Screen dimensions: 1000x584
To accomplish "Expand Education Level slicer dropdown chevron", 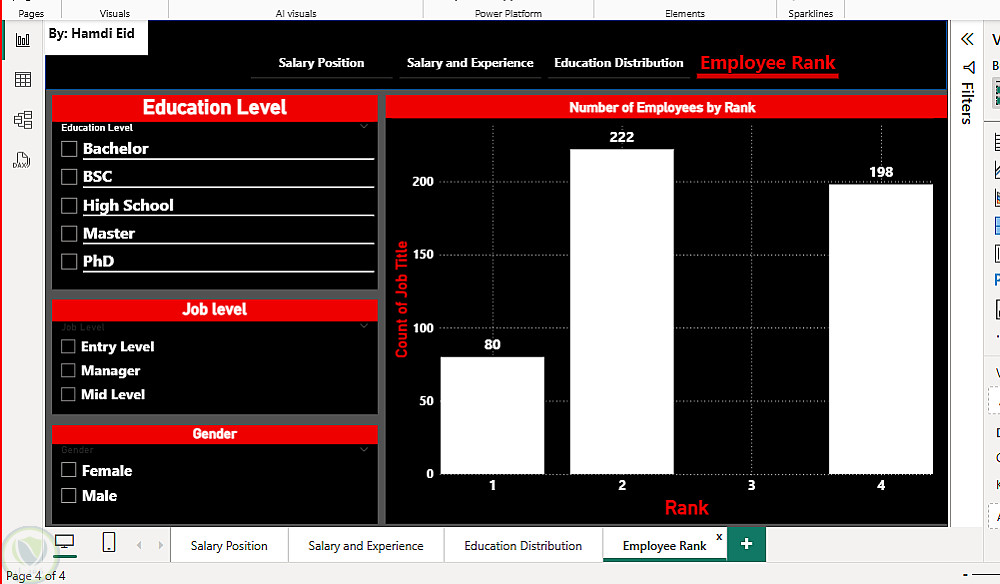I will (364, 126).
